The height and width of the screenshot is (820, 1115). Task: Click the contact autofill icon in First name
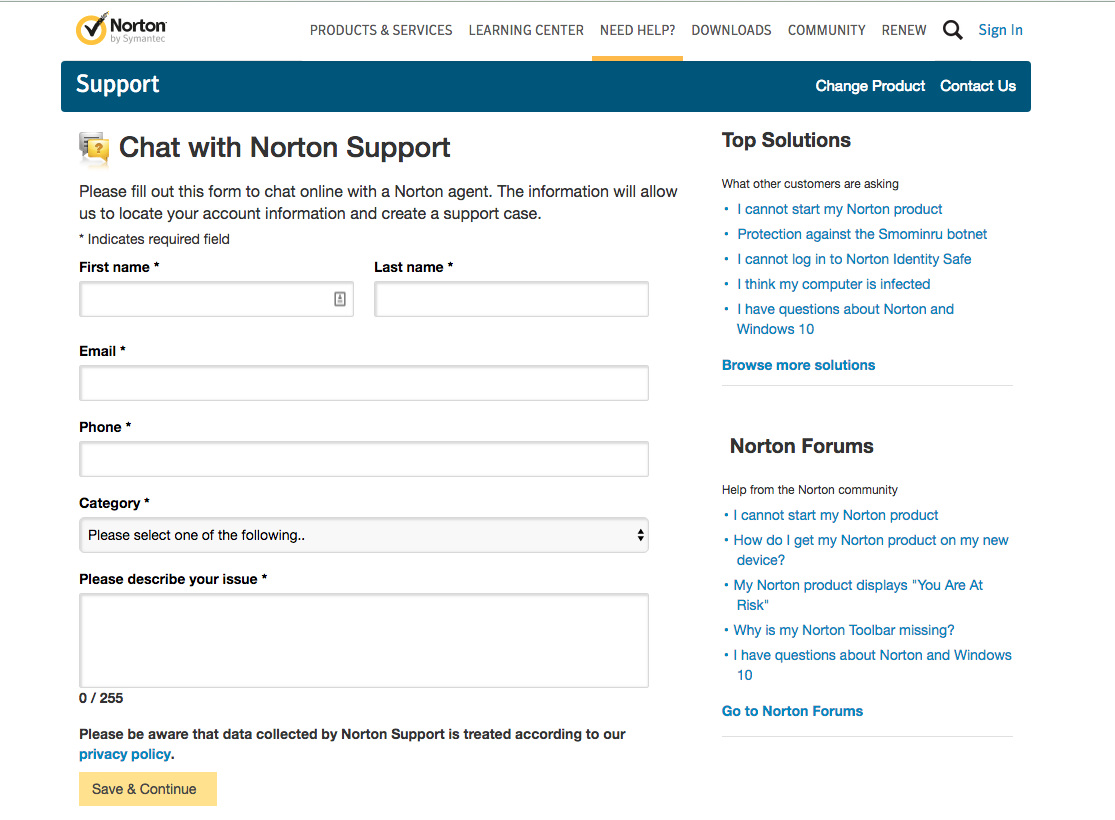tap(340, 299)
